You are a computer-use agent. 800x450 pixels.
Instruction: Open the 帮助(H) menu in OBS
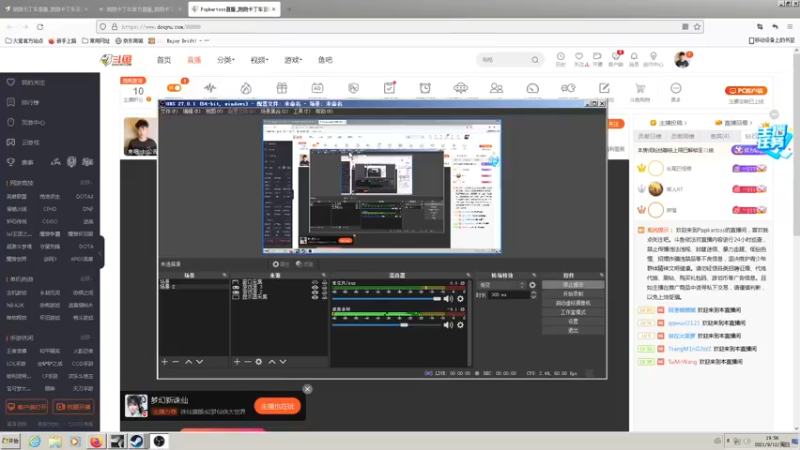[324, 111]
